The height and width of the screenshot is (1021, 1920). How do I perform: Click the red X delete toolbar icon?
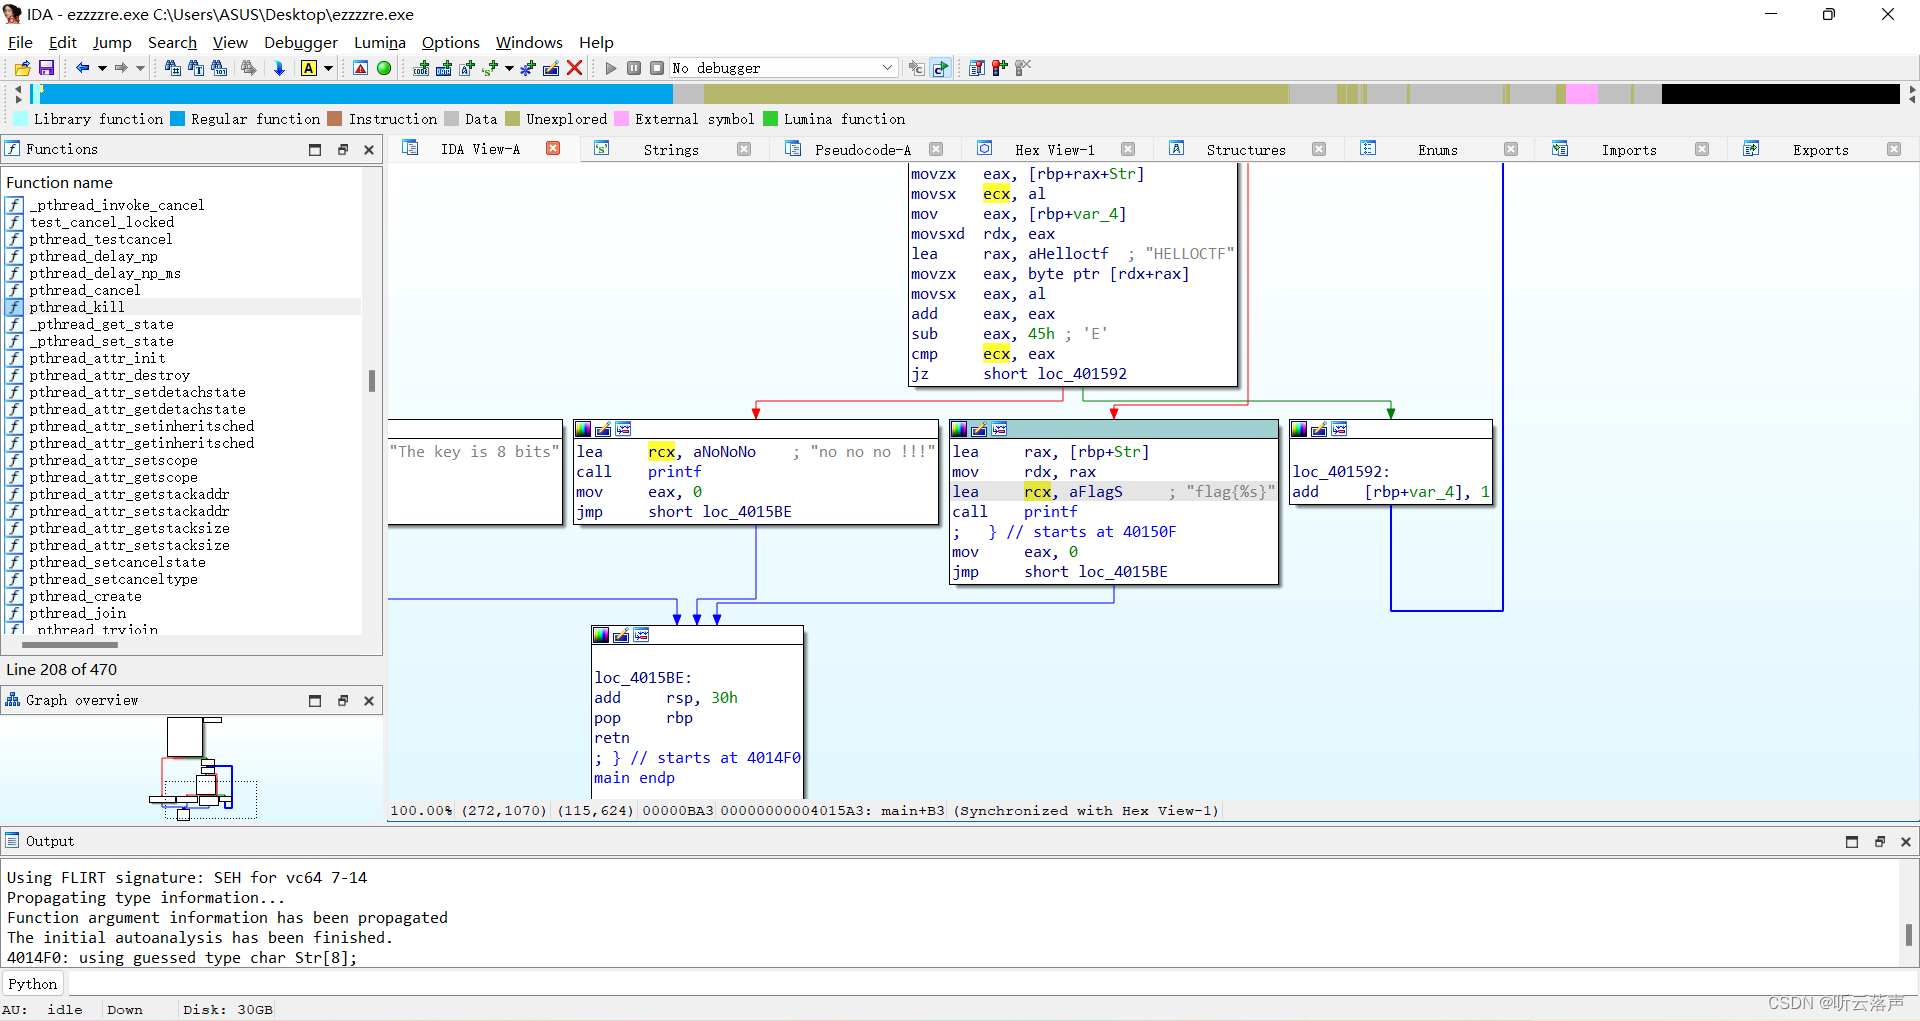pyautogui.click(x=575, y=68)
